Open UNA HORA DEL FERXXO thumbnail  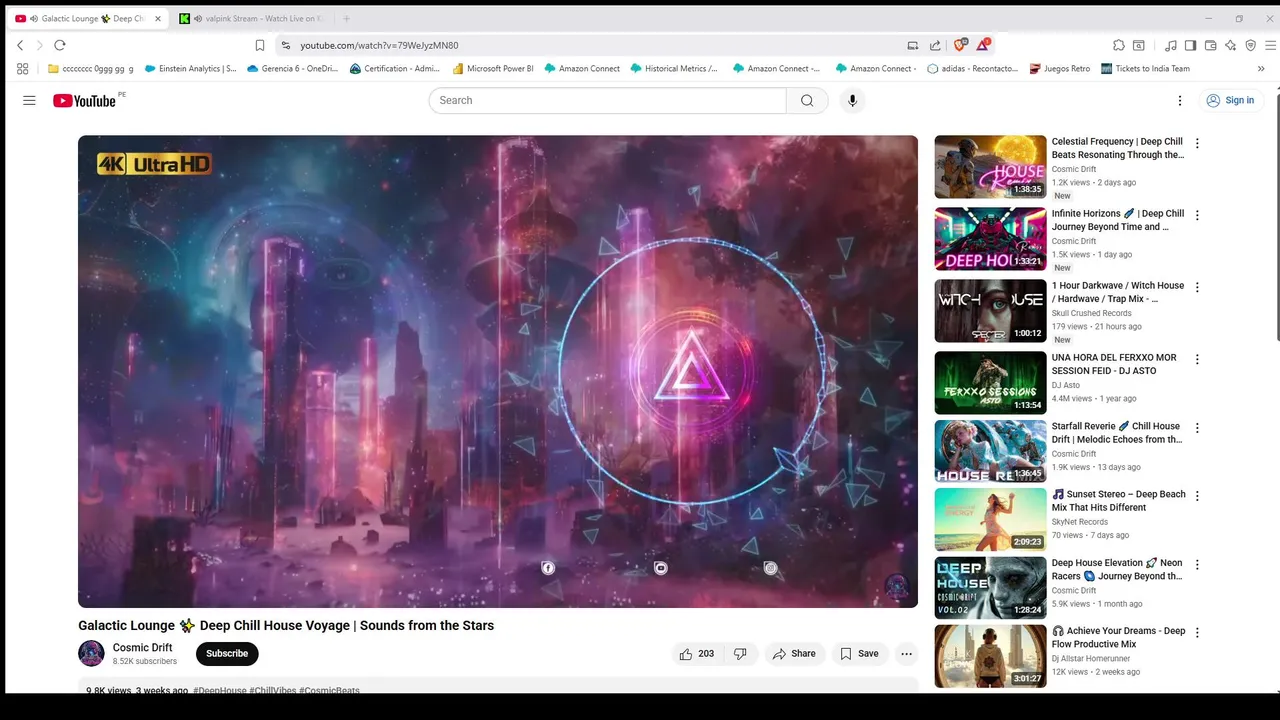990,383
